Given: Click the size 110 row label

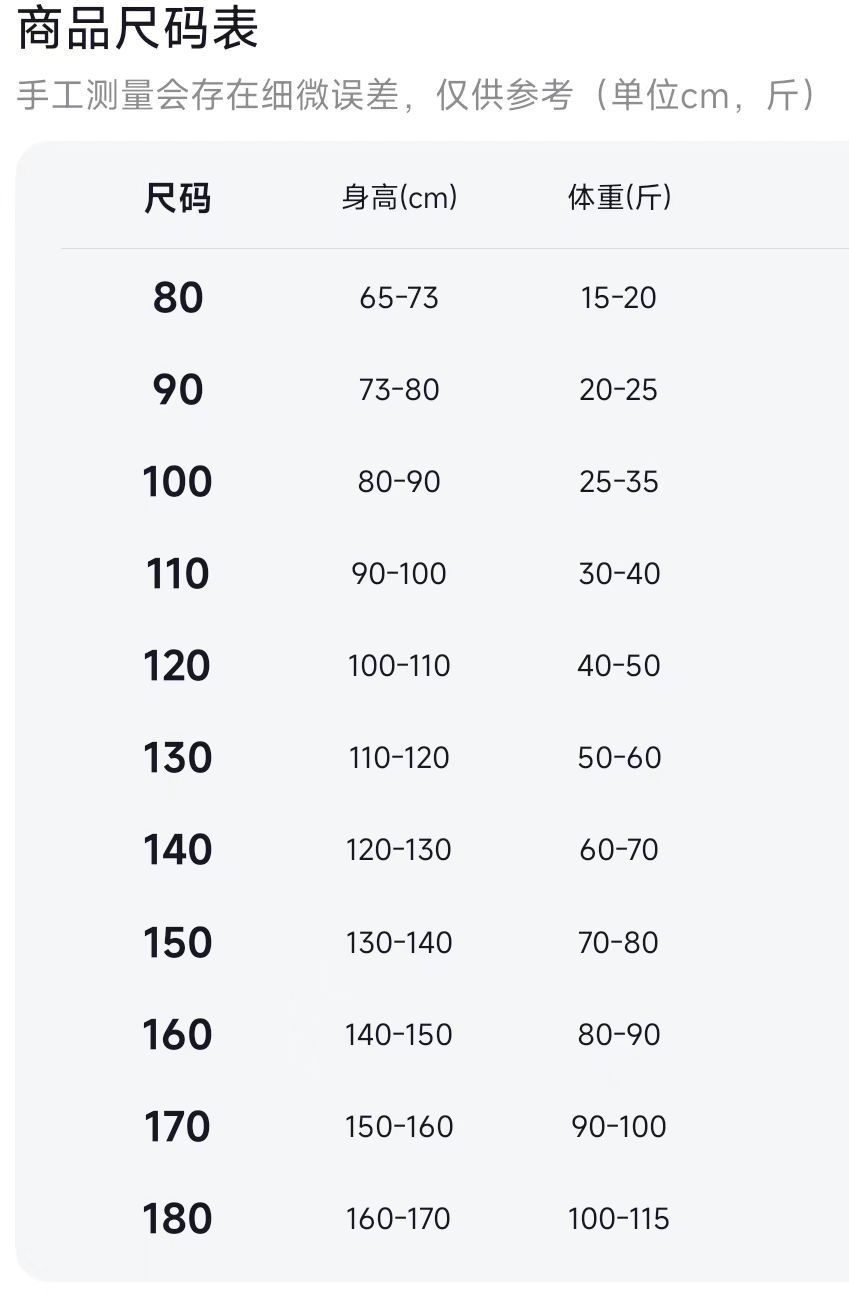Looking at the screenshot, I should [178, 574].
